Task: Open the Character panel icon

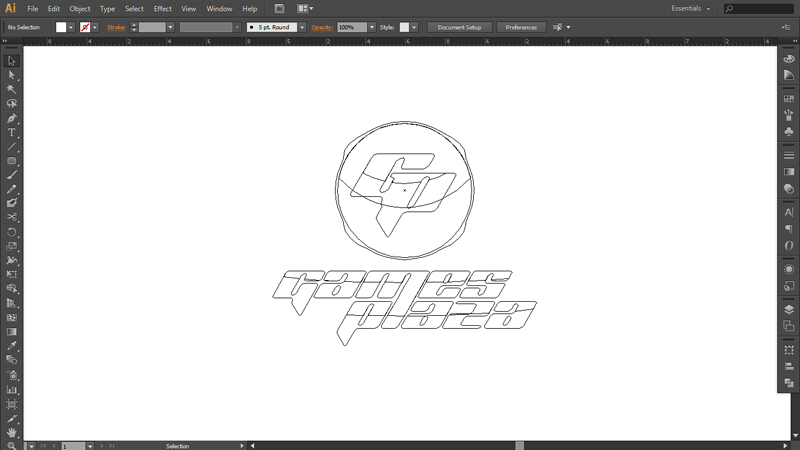Action: tap(789, 213)
